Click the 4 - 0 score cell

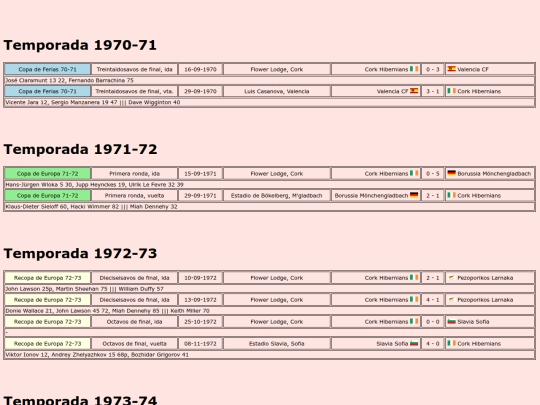pos(433,344)
